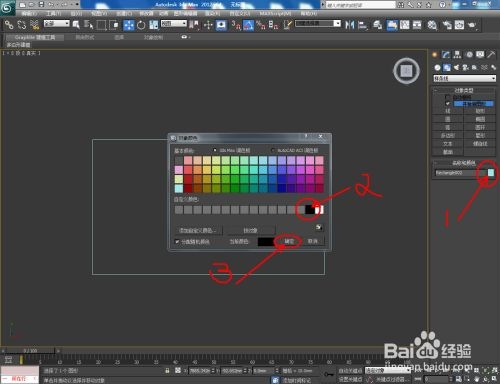Viewport: 500px width, 384px height.
Task: Toggle the 3D Snaps button
Action: [x=236, y=25]
